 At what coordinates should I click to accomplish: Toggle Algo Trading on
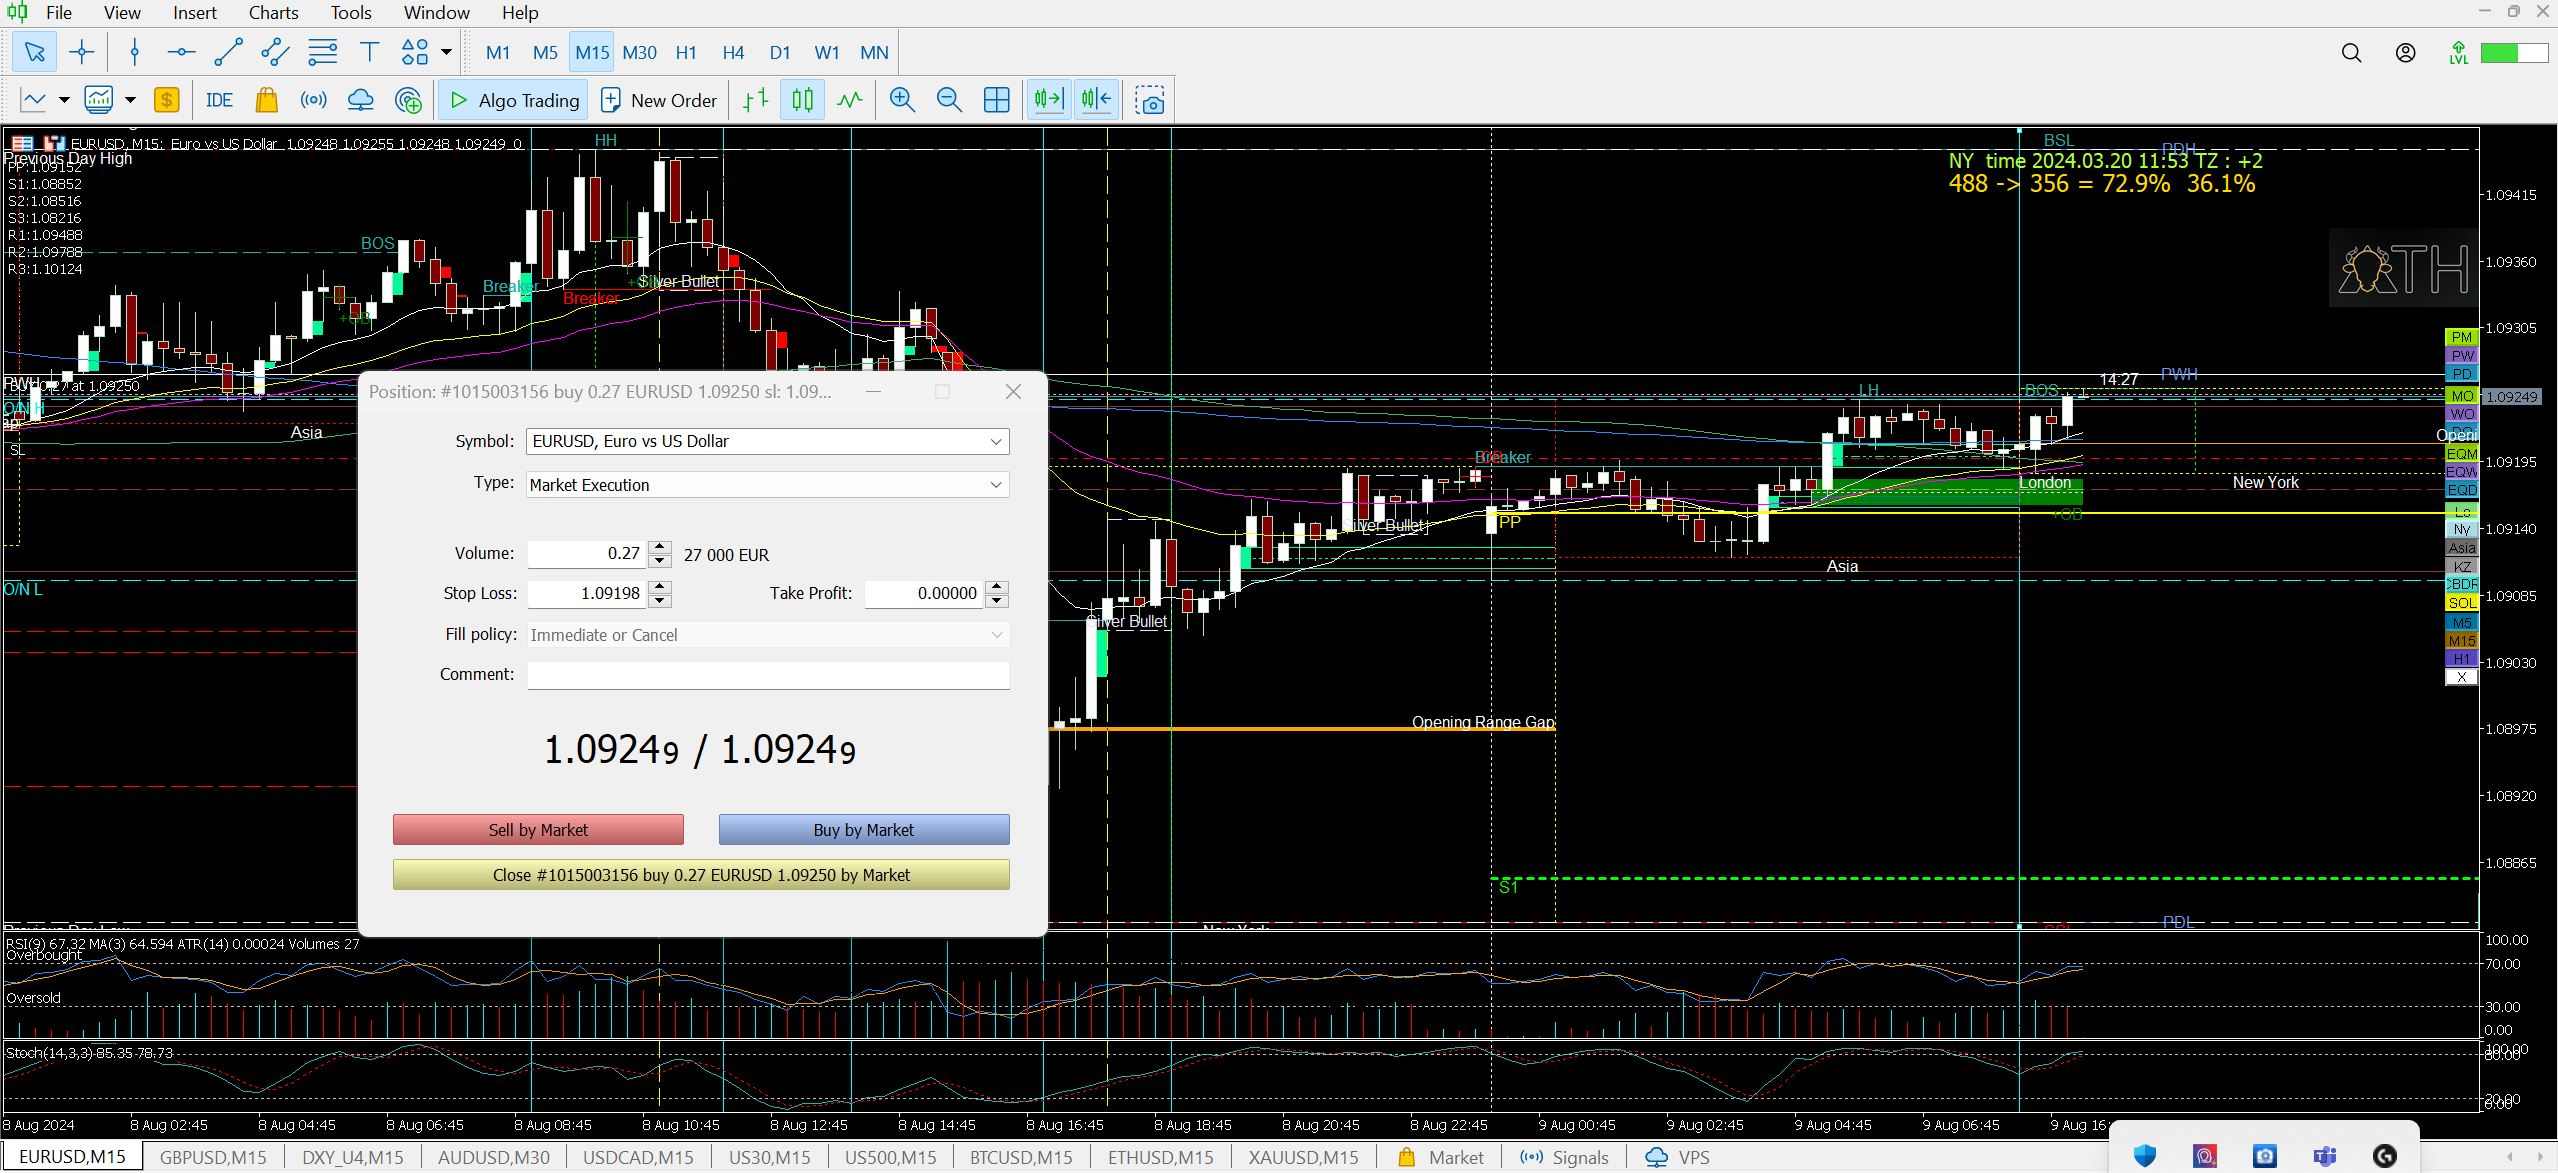514,100
